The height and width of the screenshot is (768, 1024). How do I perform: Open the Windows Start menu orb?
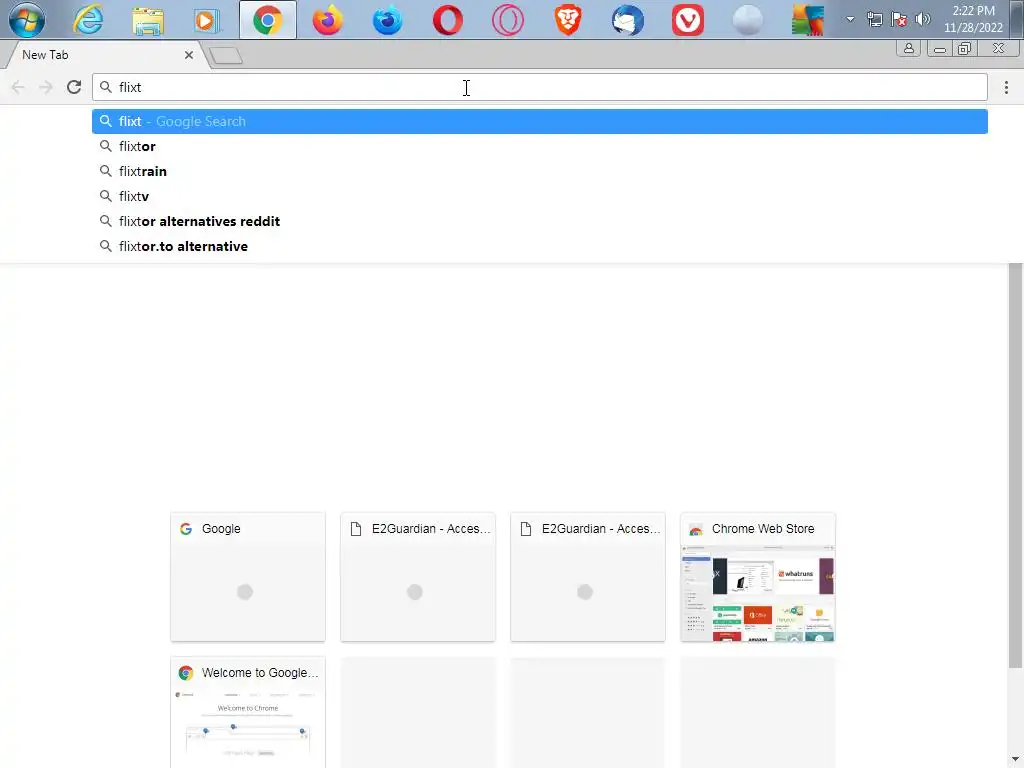[x=27, y=20]
